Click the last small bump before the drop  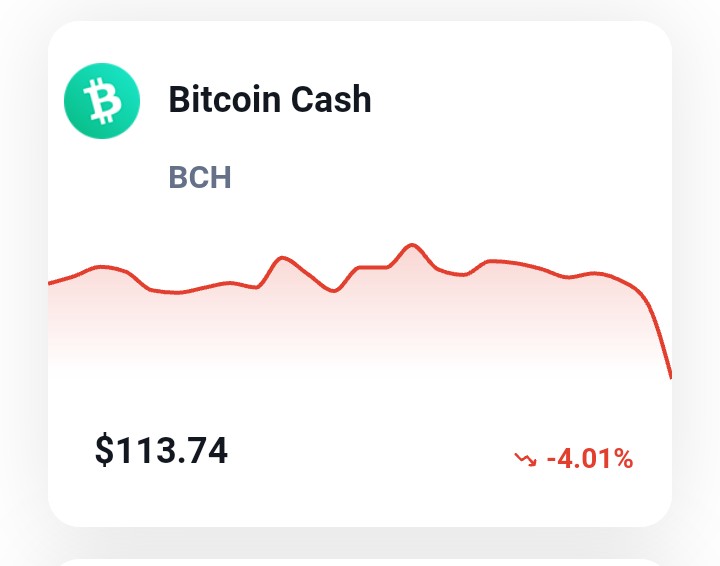(x=595, y=275)
